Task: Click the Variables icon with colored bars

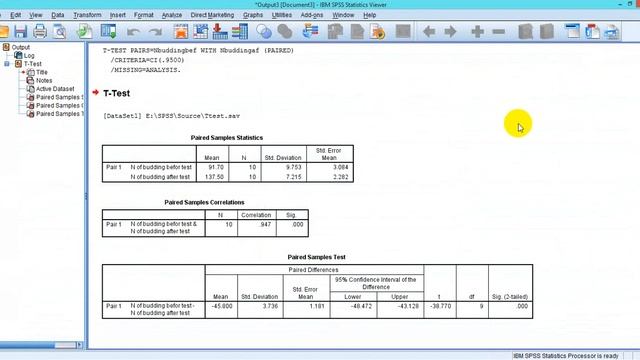Action: click(x=240, y=31)
